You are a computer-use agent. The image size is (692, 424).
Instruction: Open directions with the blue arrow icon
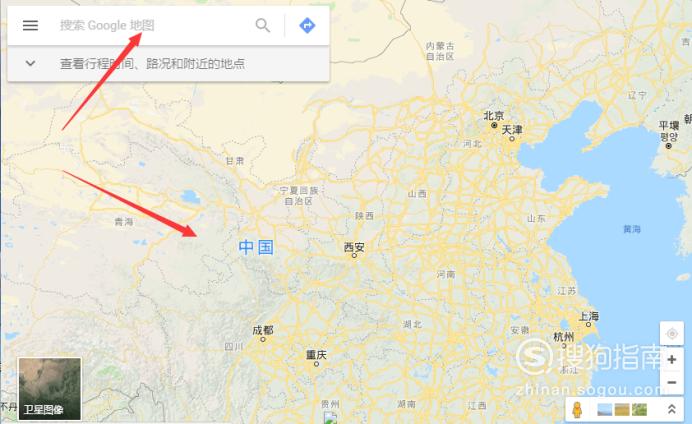(307, 26)
